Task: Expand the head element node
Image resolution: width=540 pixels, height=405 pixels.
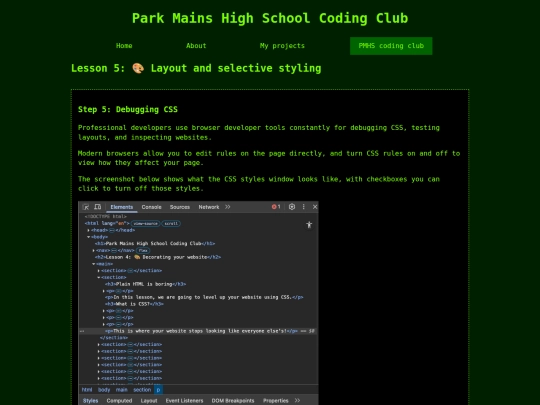Action: (x=89, y=230)
